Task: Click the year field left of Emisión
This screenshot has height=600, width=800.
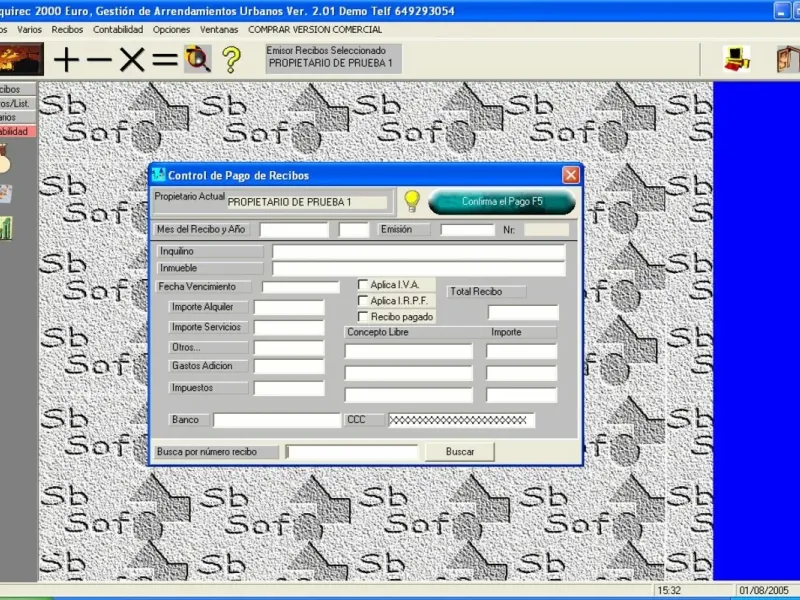Action: [354, 230]
